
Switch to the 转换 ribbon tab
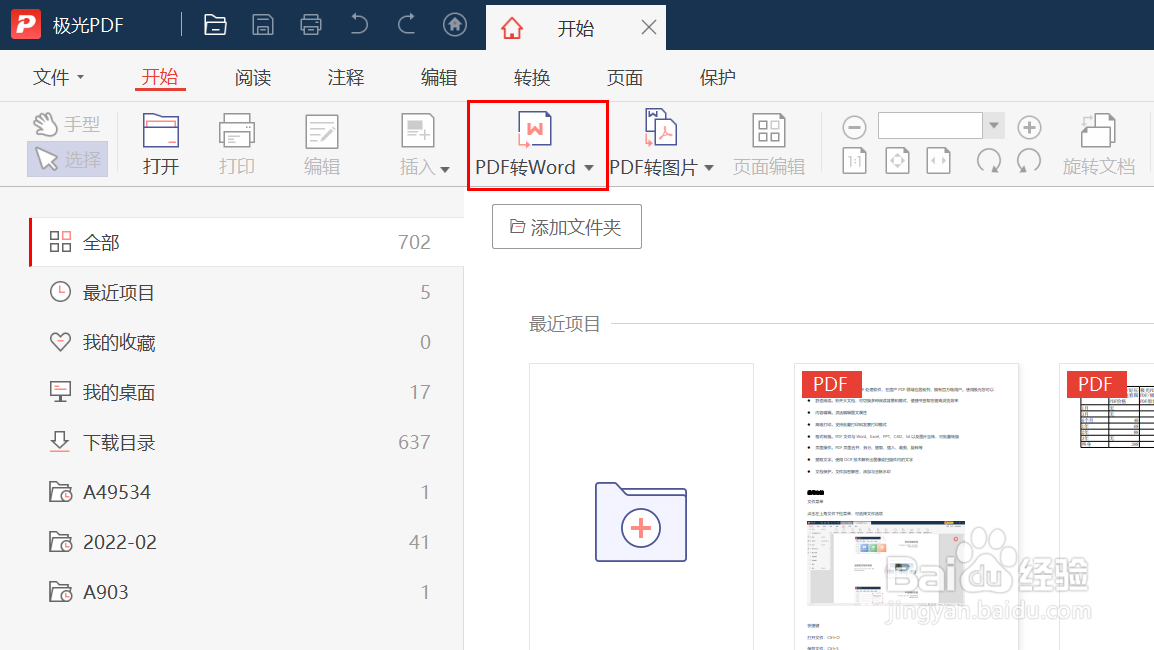coord(531,77)
